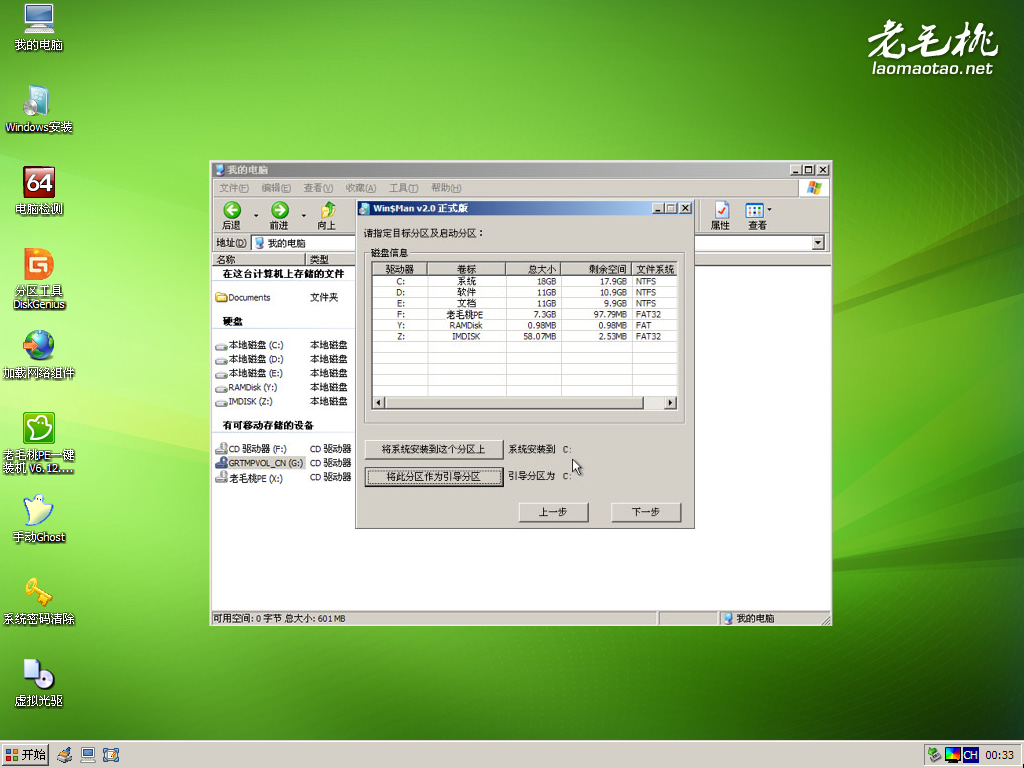Select the Documents folder in 我的电脑 window
The height and width of the screenshot is (768, 1024).
click(243, 297)
